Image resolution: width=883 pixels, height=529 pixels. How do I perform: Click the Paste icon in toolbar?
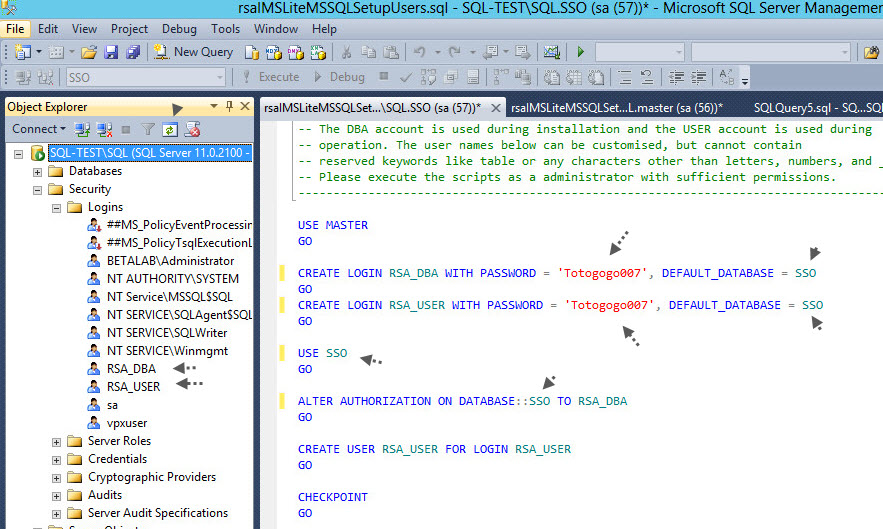pos(391,52)
